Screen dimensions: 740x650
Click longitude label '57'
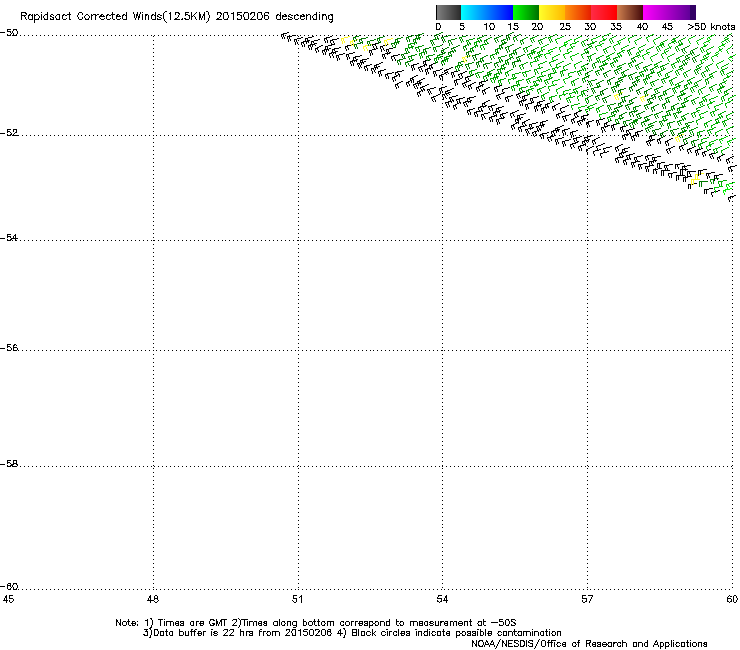[587, 599]
